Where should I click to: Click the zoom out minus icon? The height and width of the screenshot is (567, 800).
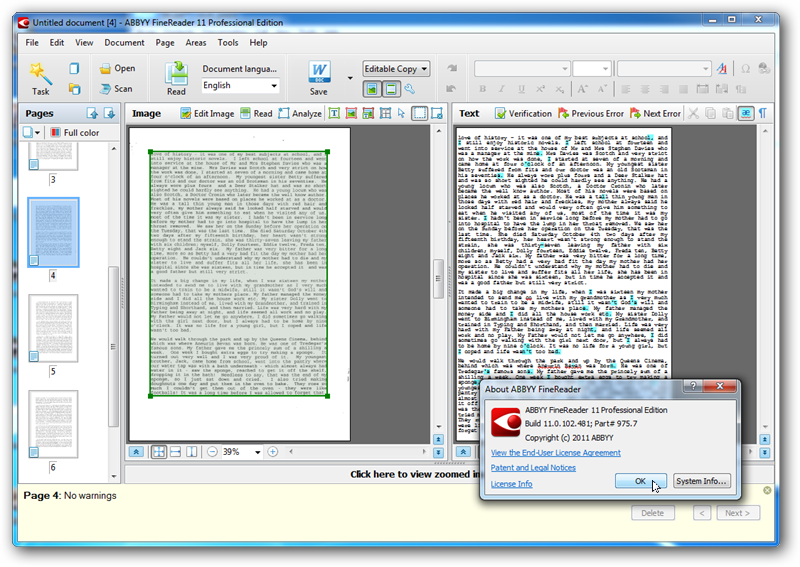pyautogui.click(x=213, y=452)
